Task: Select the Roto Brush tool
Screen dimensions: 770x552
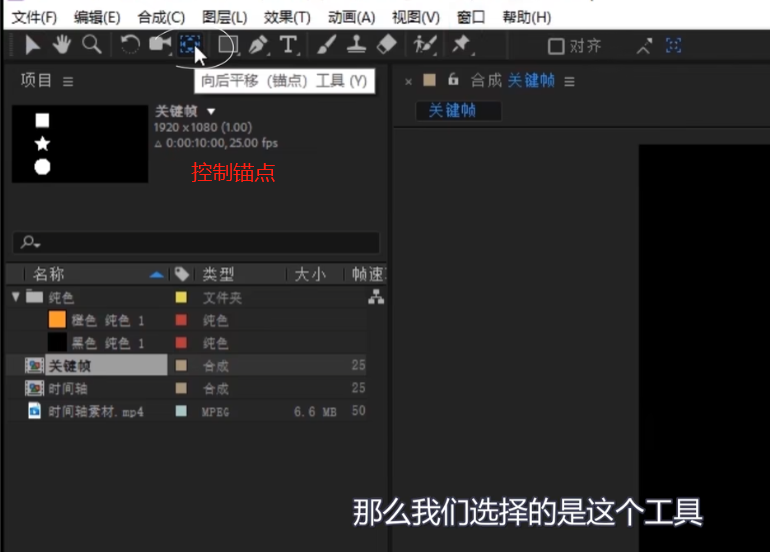Action: pyautogui.click(x=424, y=45)
